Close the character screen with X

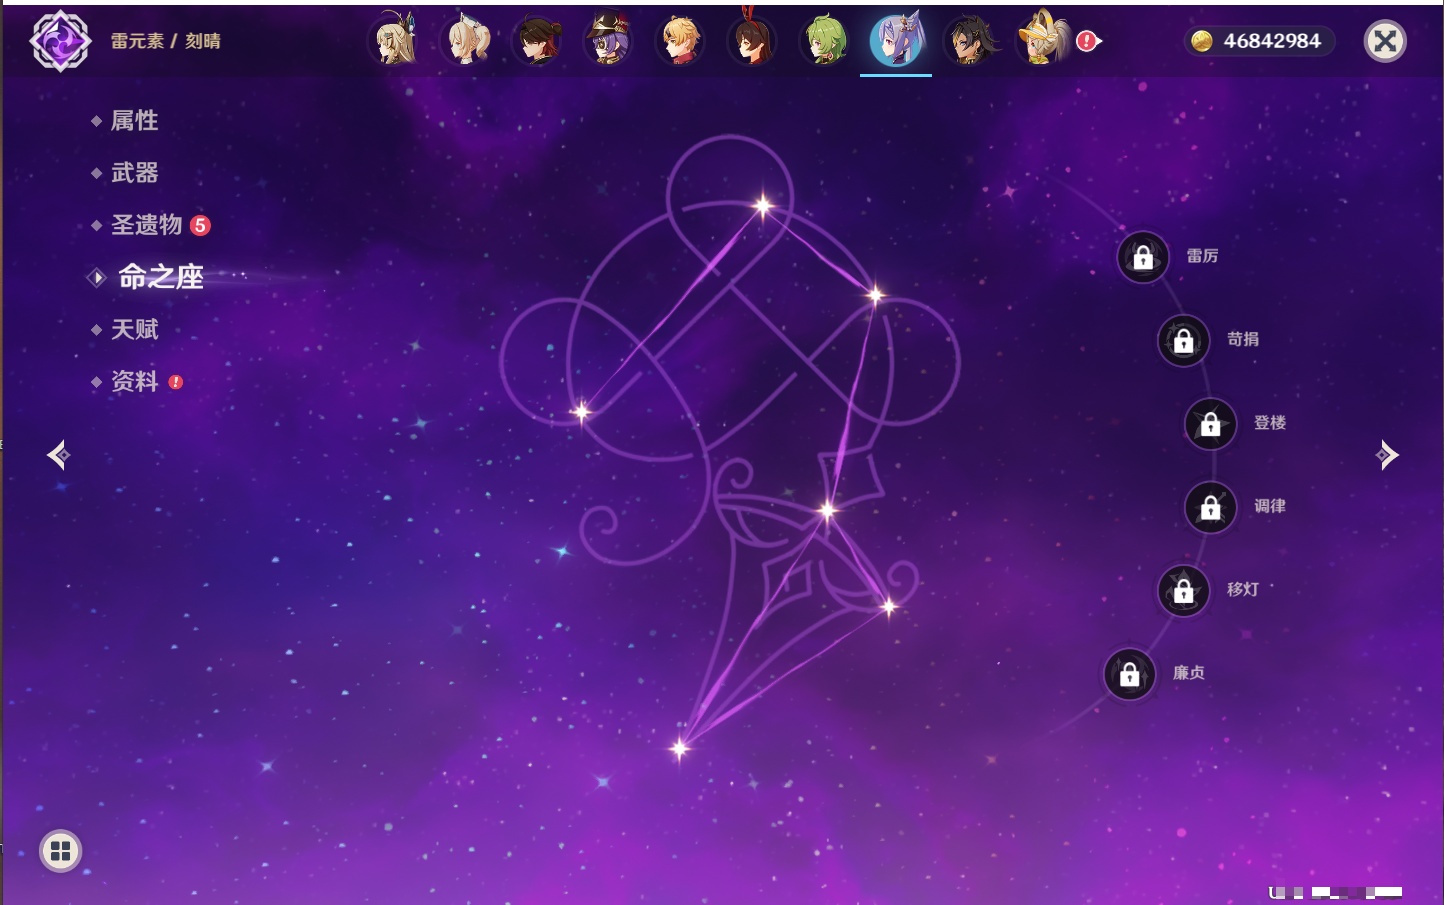pos(1385,41)
